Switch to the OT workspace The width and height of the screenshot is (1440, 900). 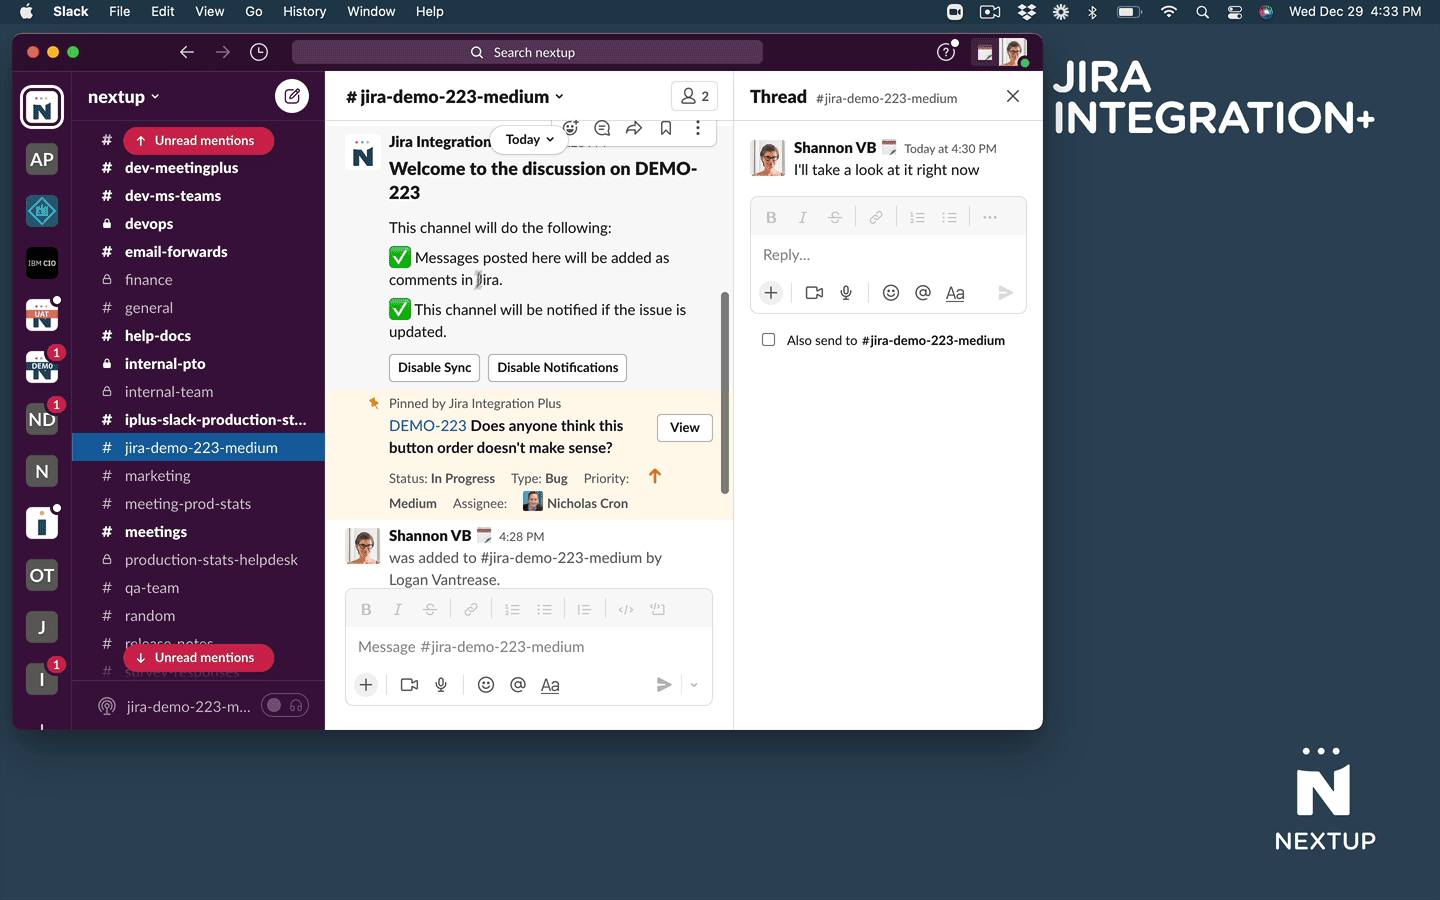[x=42, y=575]
